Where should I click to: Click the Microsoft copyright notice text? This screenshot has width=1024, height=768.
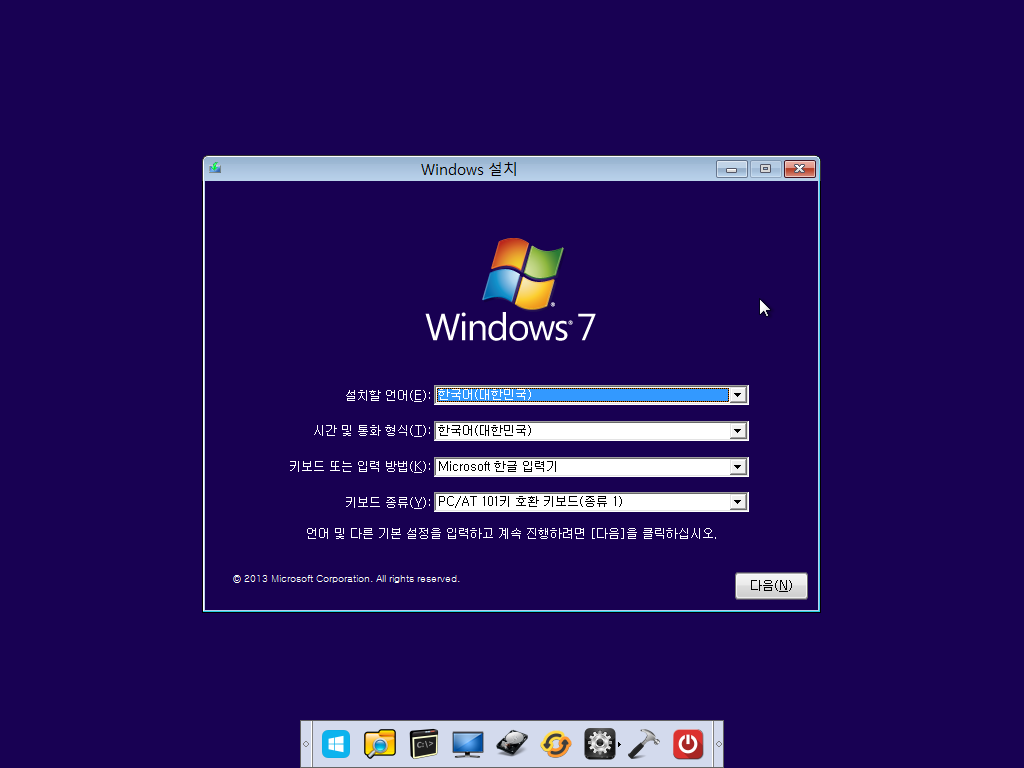point(346,579)
